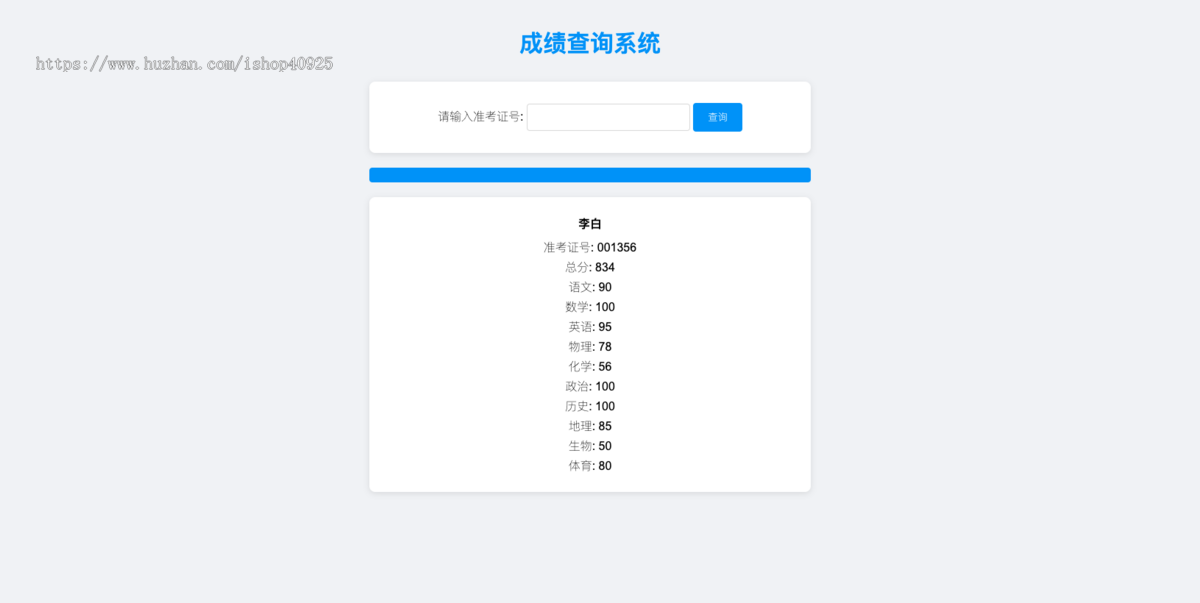Select the student name 李白
Viewport: 1200px width, 603px height.
[x=590, y=224]
